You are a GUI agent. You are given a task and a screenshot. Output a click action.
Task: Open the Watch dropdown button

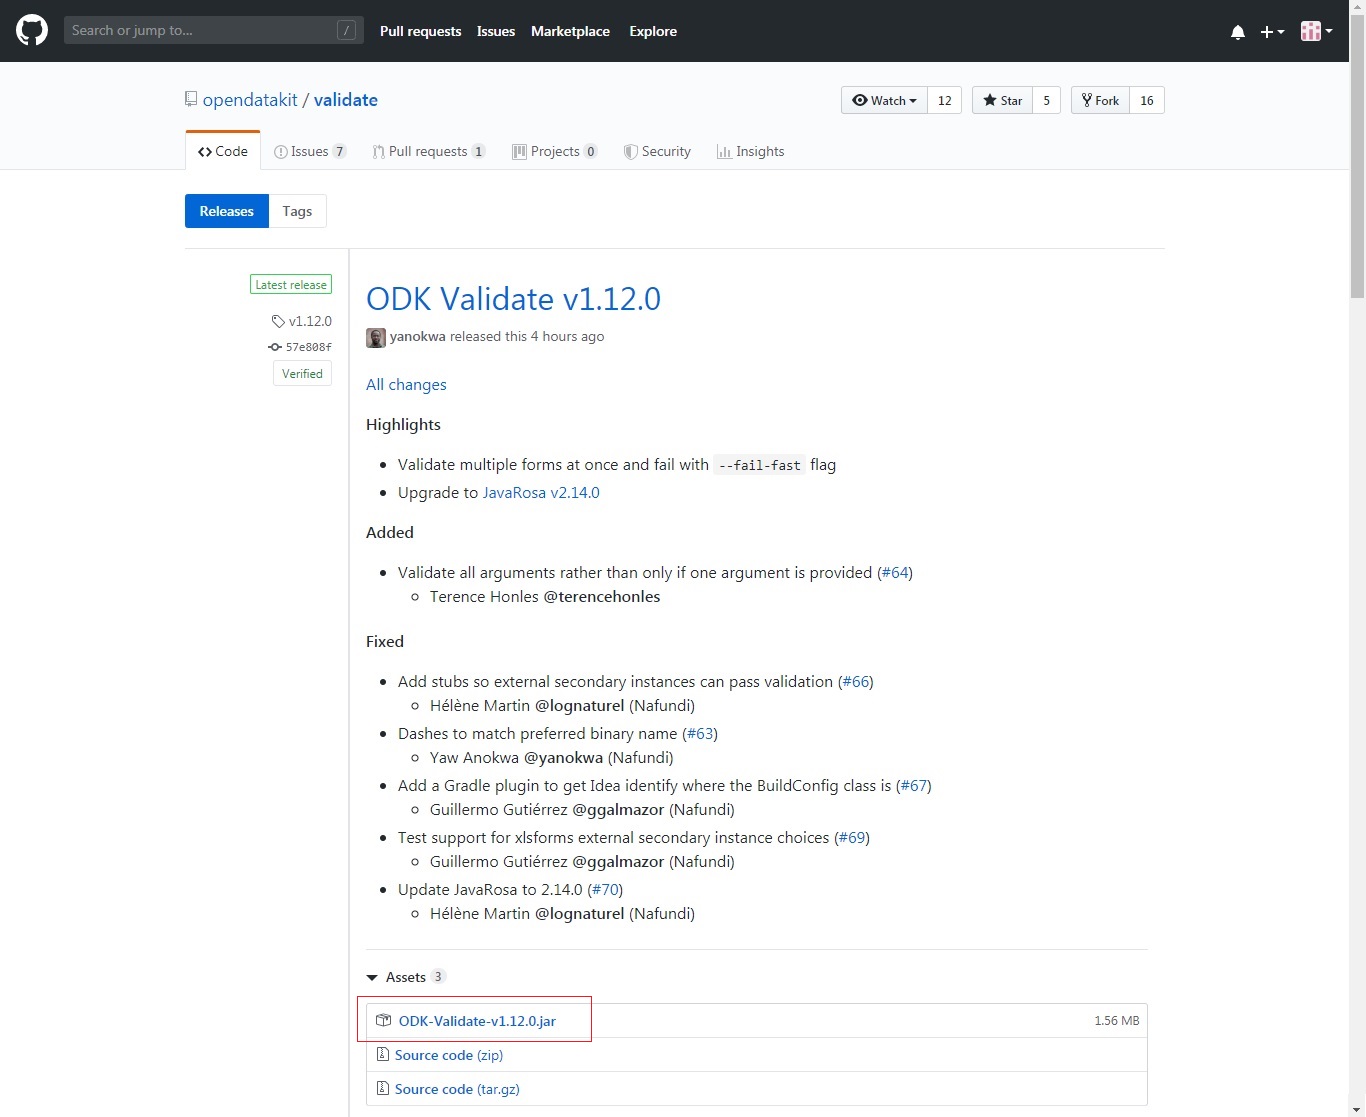(x=884, y=100)
